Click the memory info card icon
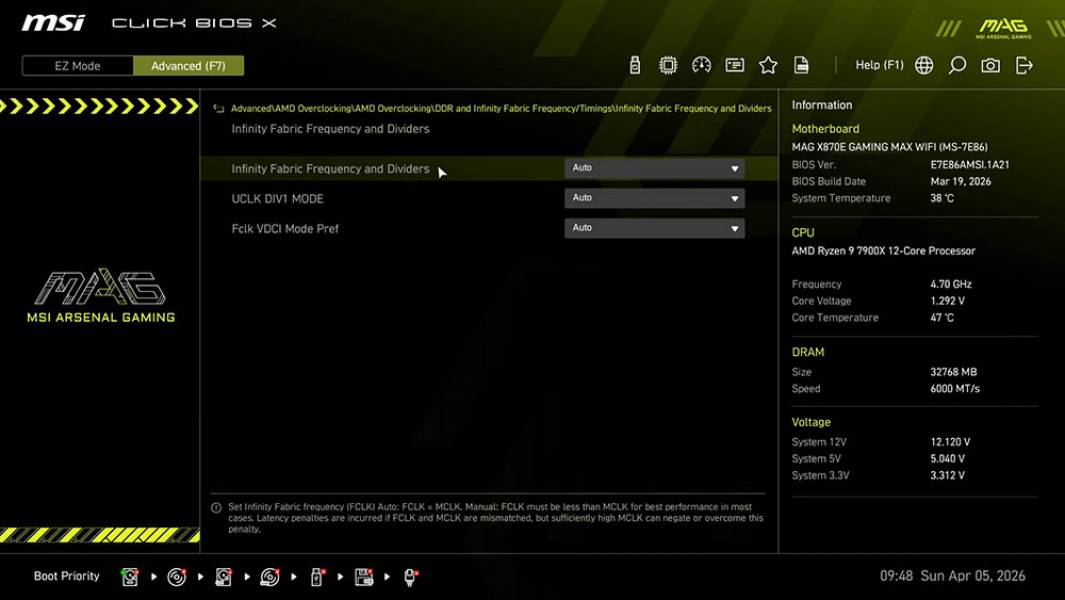This screenshot has width=1065, height=600. tap(734, 64)
